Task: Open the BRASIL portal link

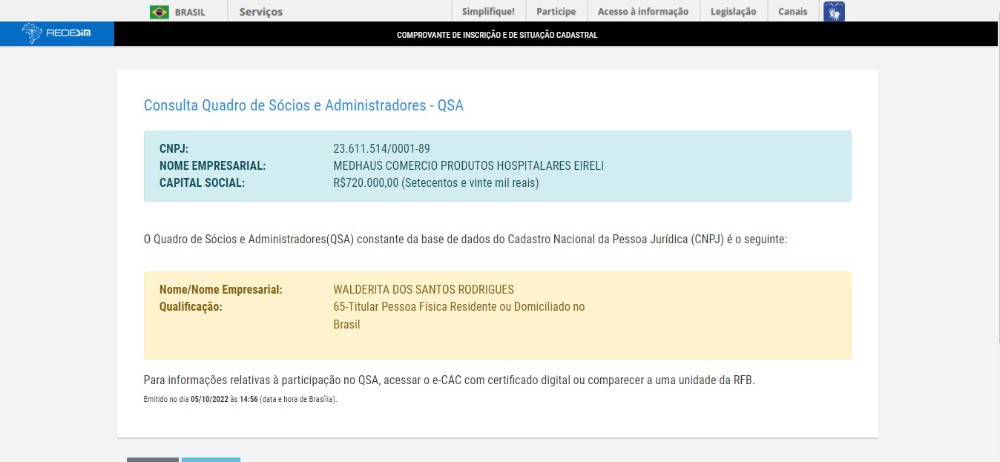Action: coord(190,12)
